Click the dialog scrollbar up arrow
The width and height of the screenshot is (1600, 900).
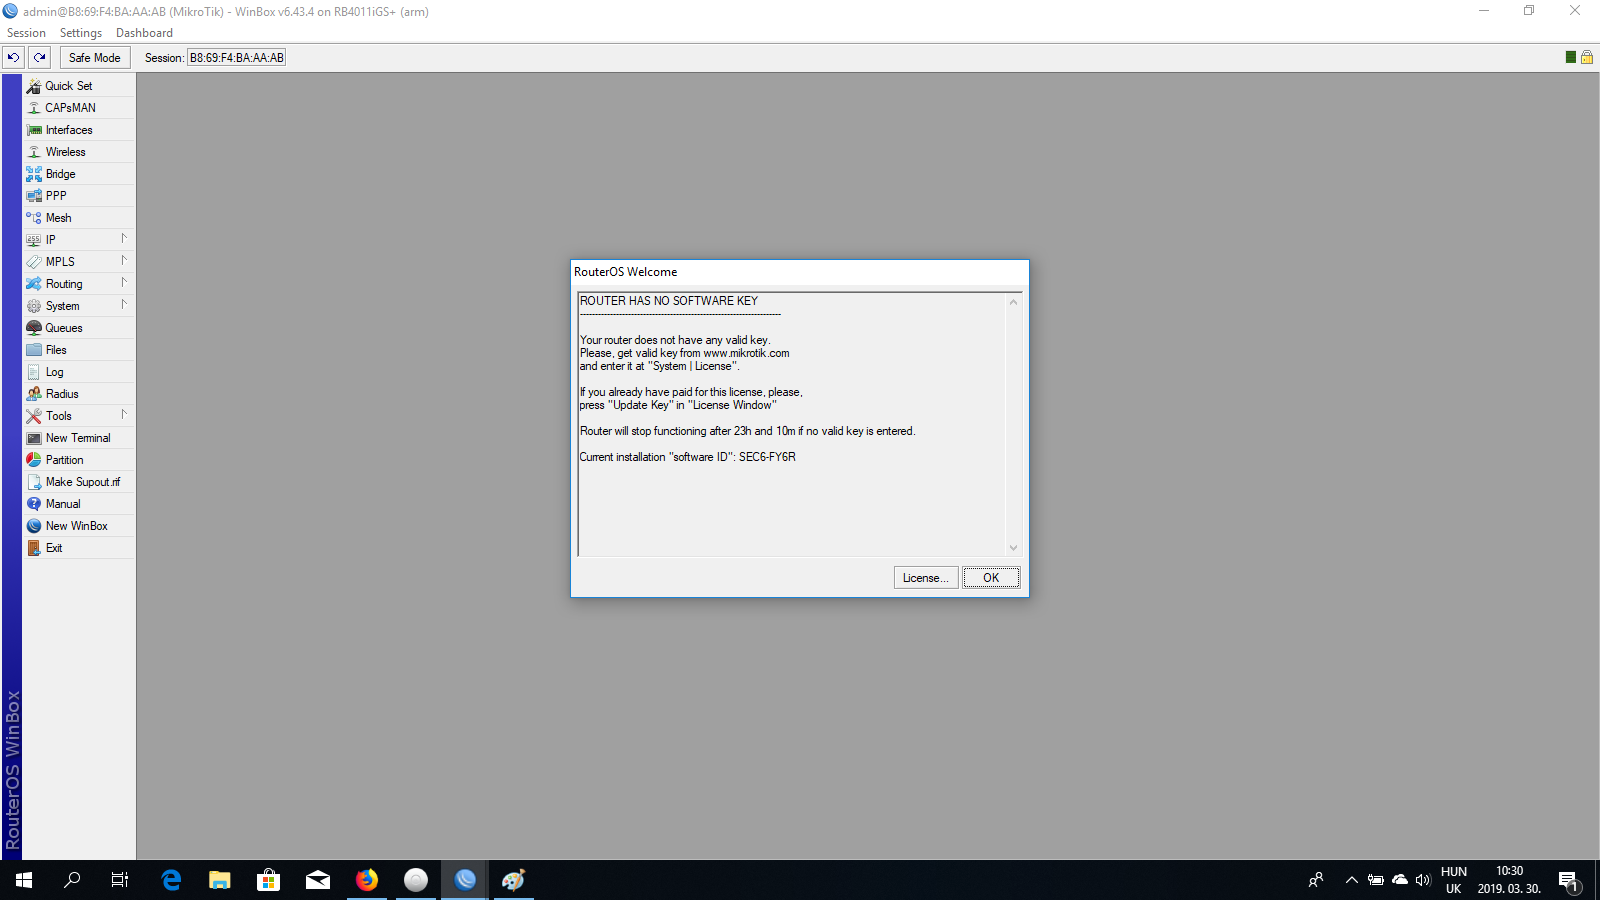click(1013, 302)
